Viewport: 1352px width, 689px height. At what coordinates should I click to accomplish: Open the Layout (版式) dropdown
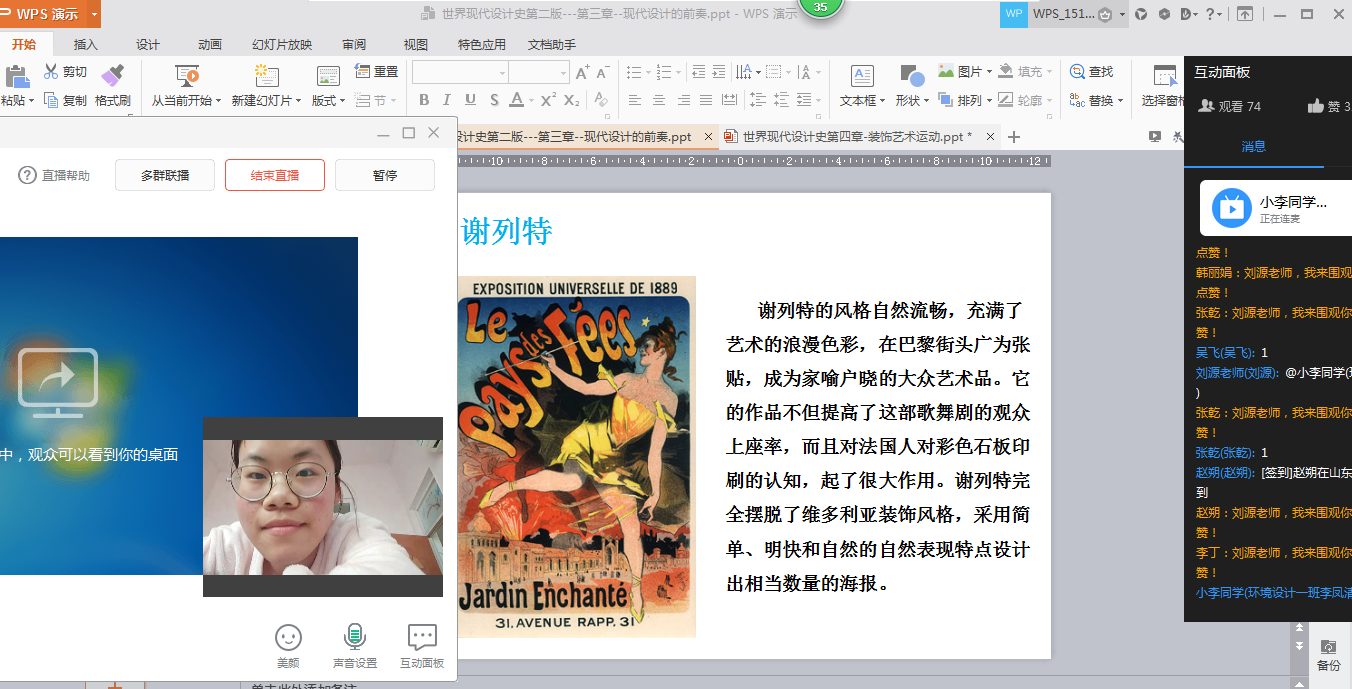(x=342, y=101)
